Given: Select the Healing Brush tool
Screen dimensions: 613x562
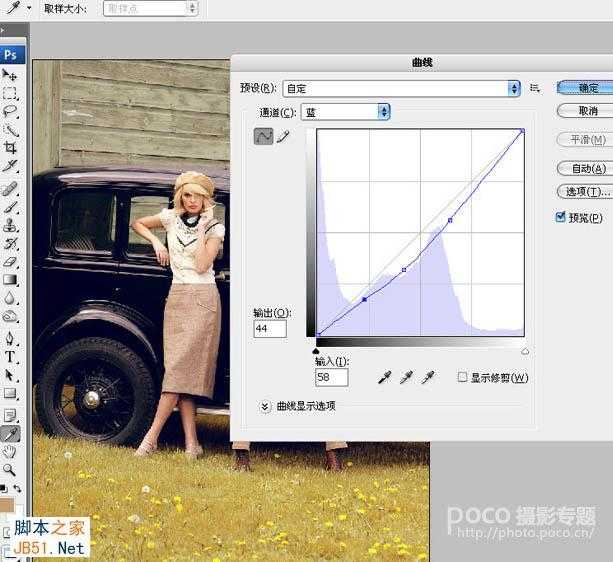Looking at the screenshot, I should [9, 189].
